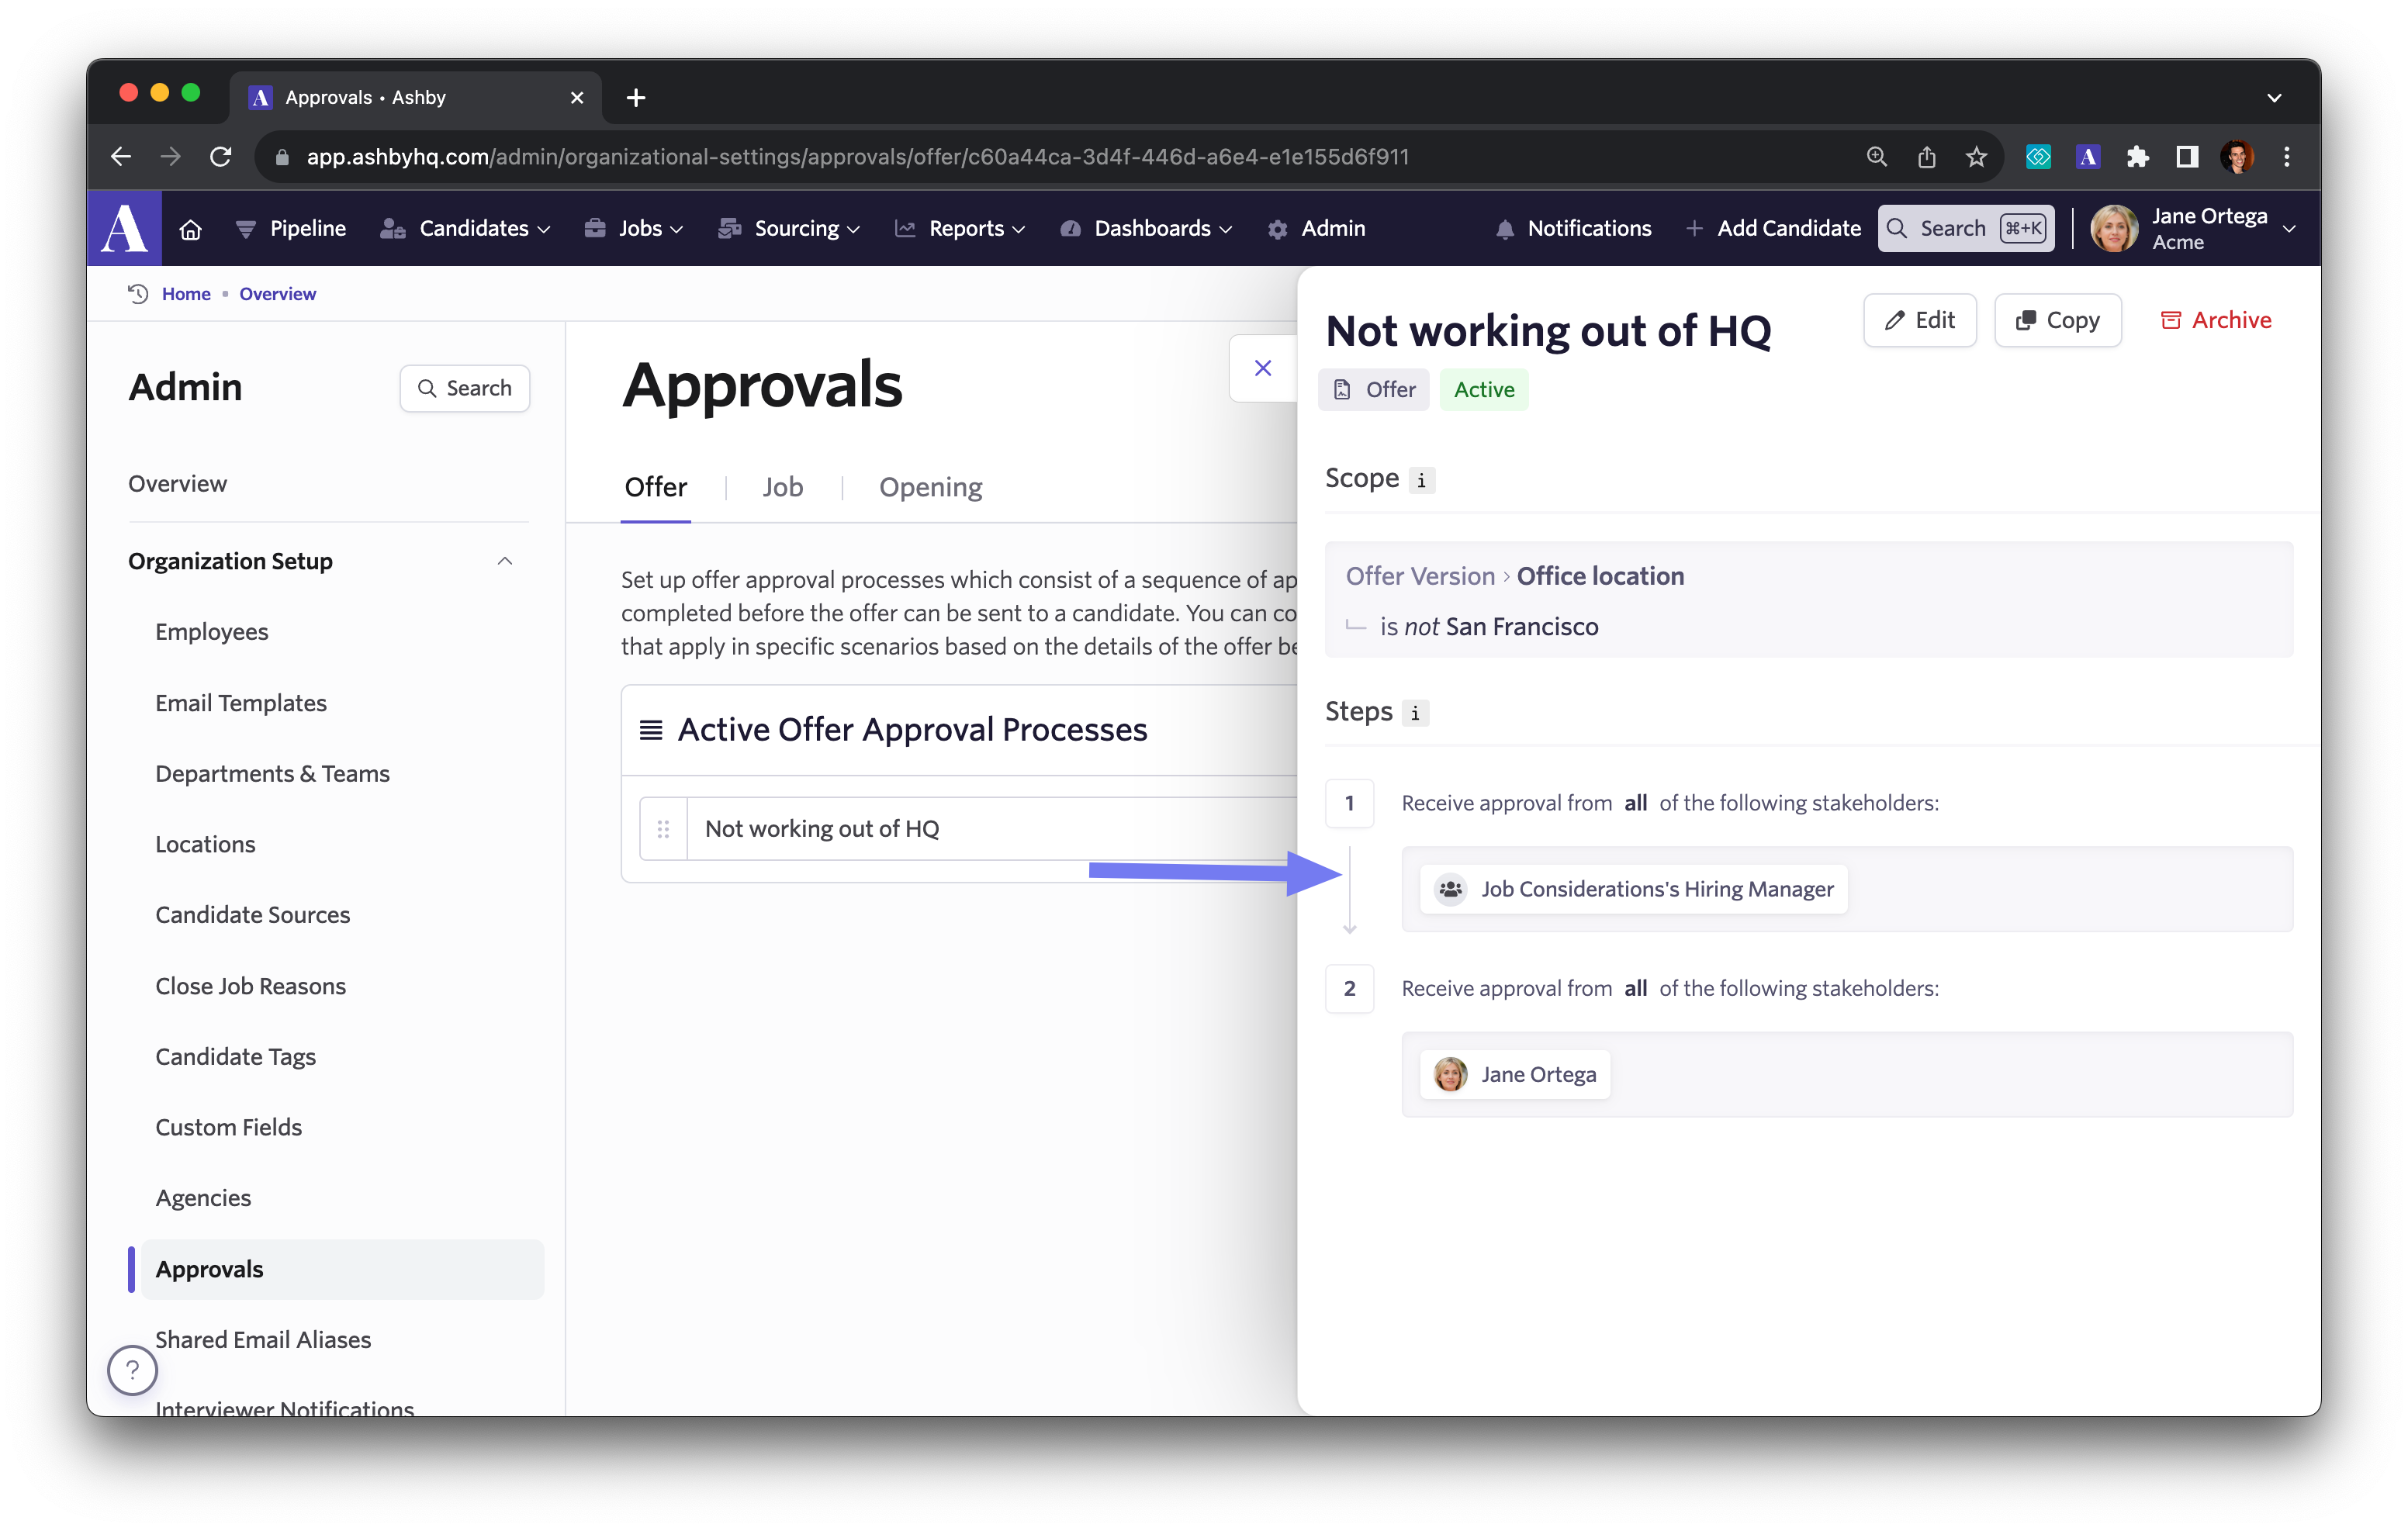Open the house Home icon in navbar
The image size is (2408, 1531).
click(x=190, y=229)
